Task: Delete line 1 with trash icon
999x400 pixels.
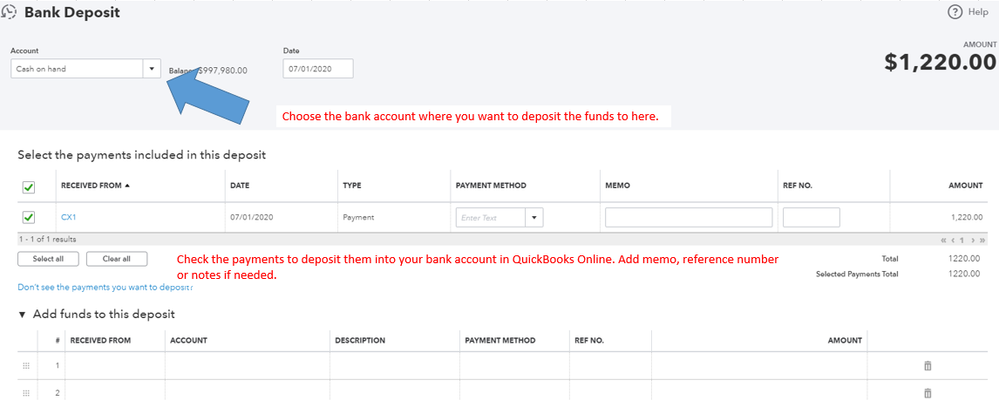Action: (x=927, y=366)
